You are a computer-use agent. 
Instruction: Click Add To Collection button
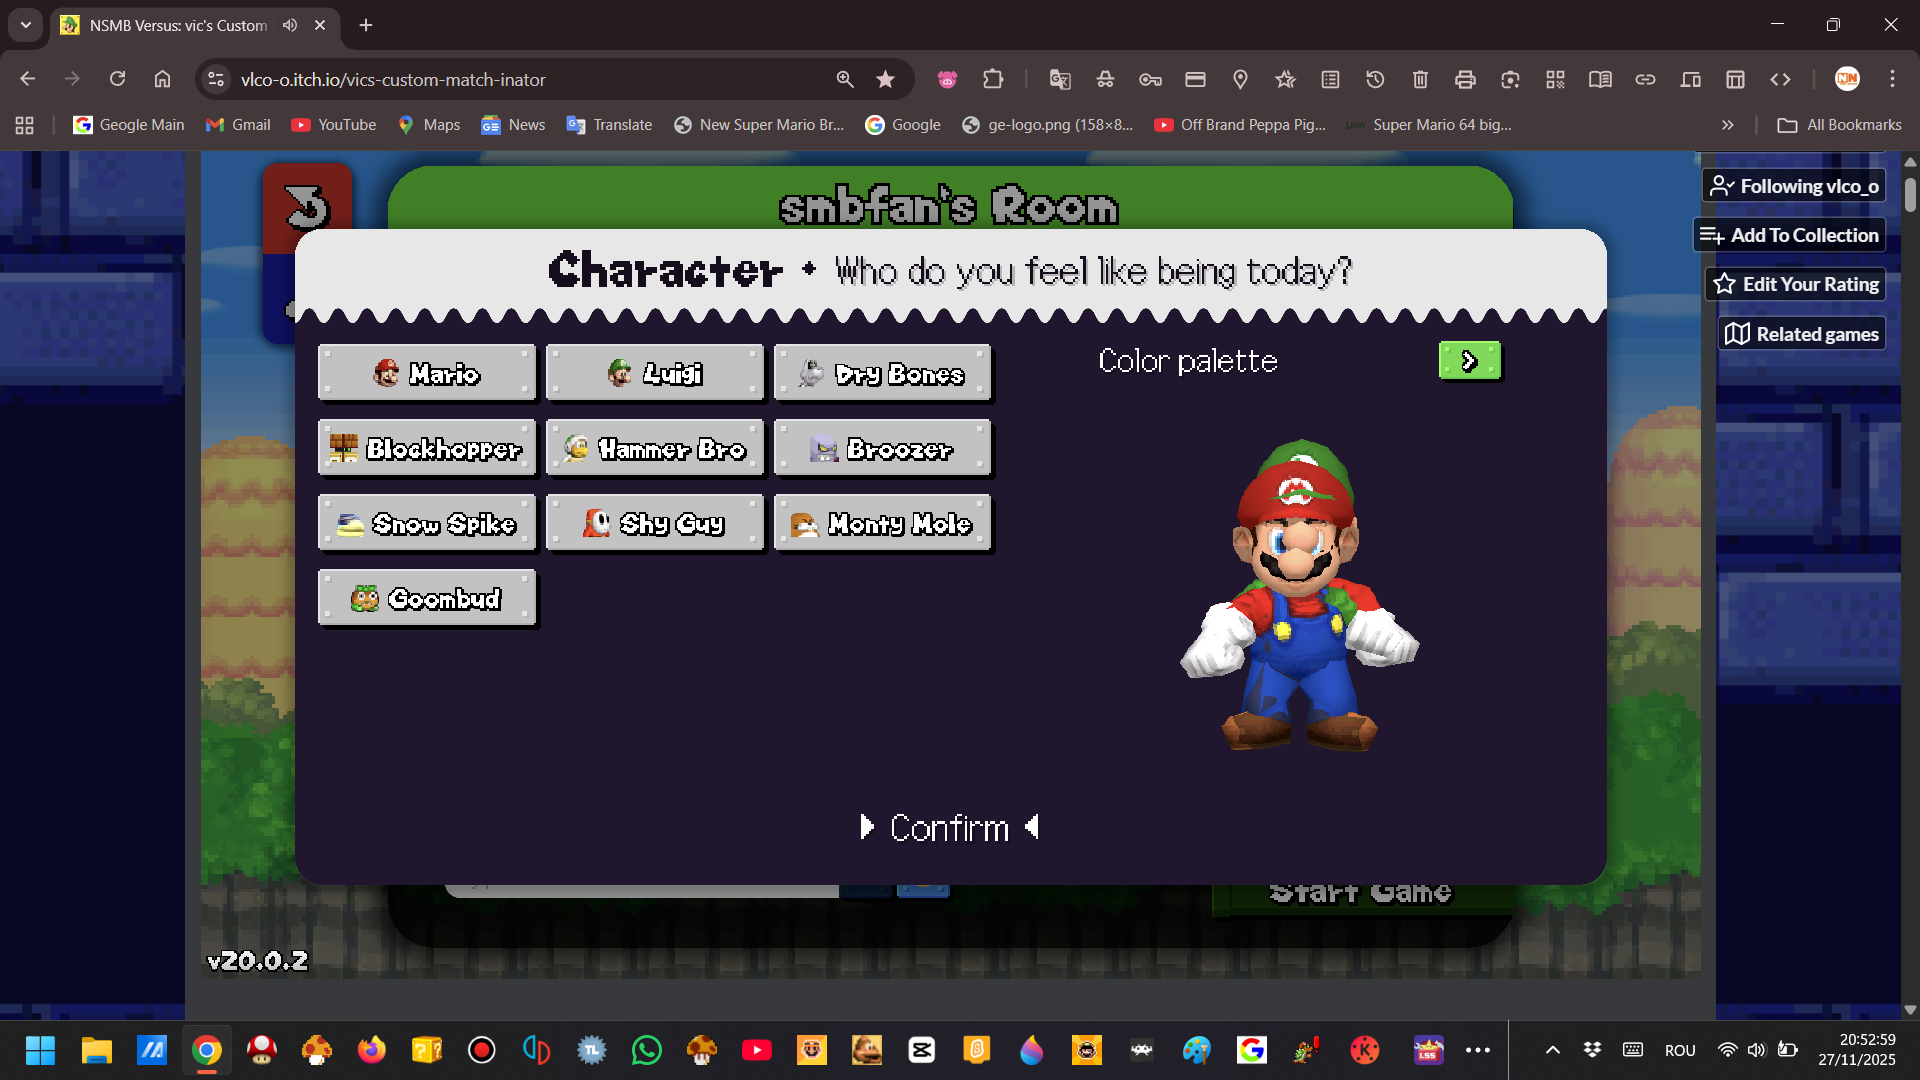click(1790, 235)
